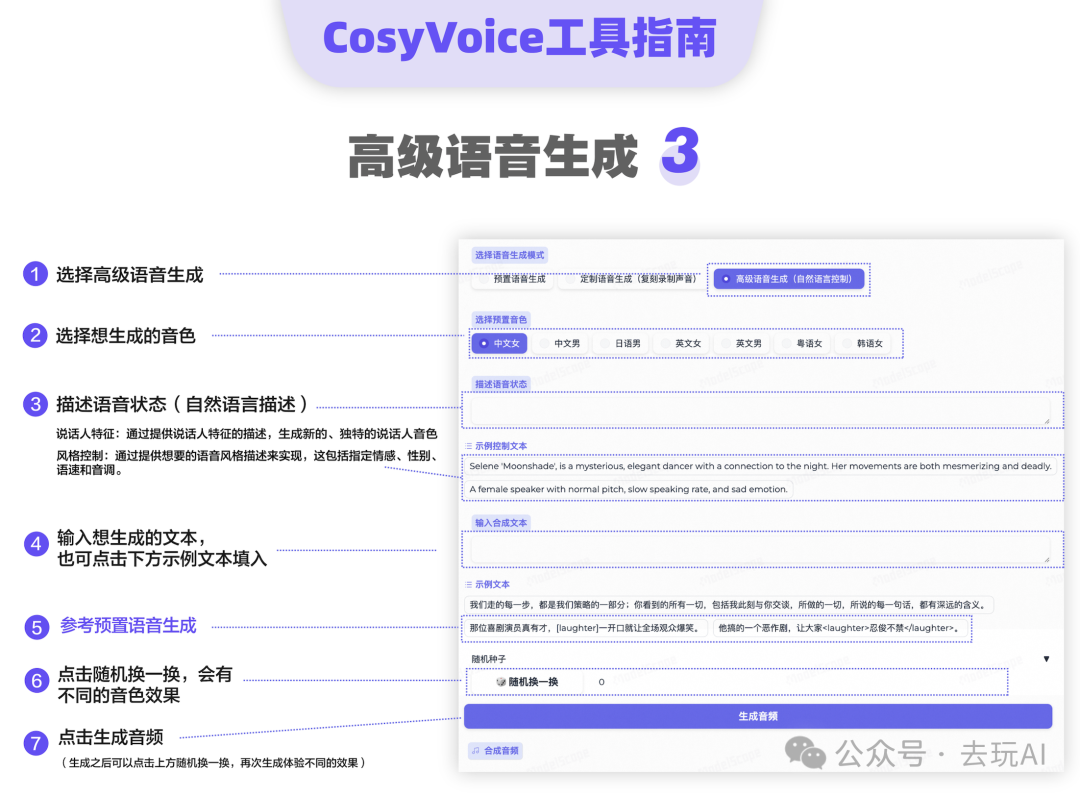Choose the 韩语女 preset voice
The height and width of the screenshot is (797, 1080).
tap(862, 343)
